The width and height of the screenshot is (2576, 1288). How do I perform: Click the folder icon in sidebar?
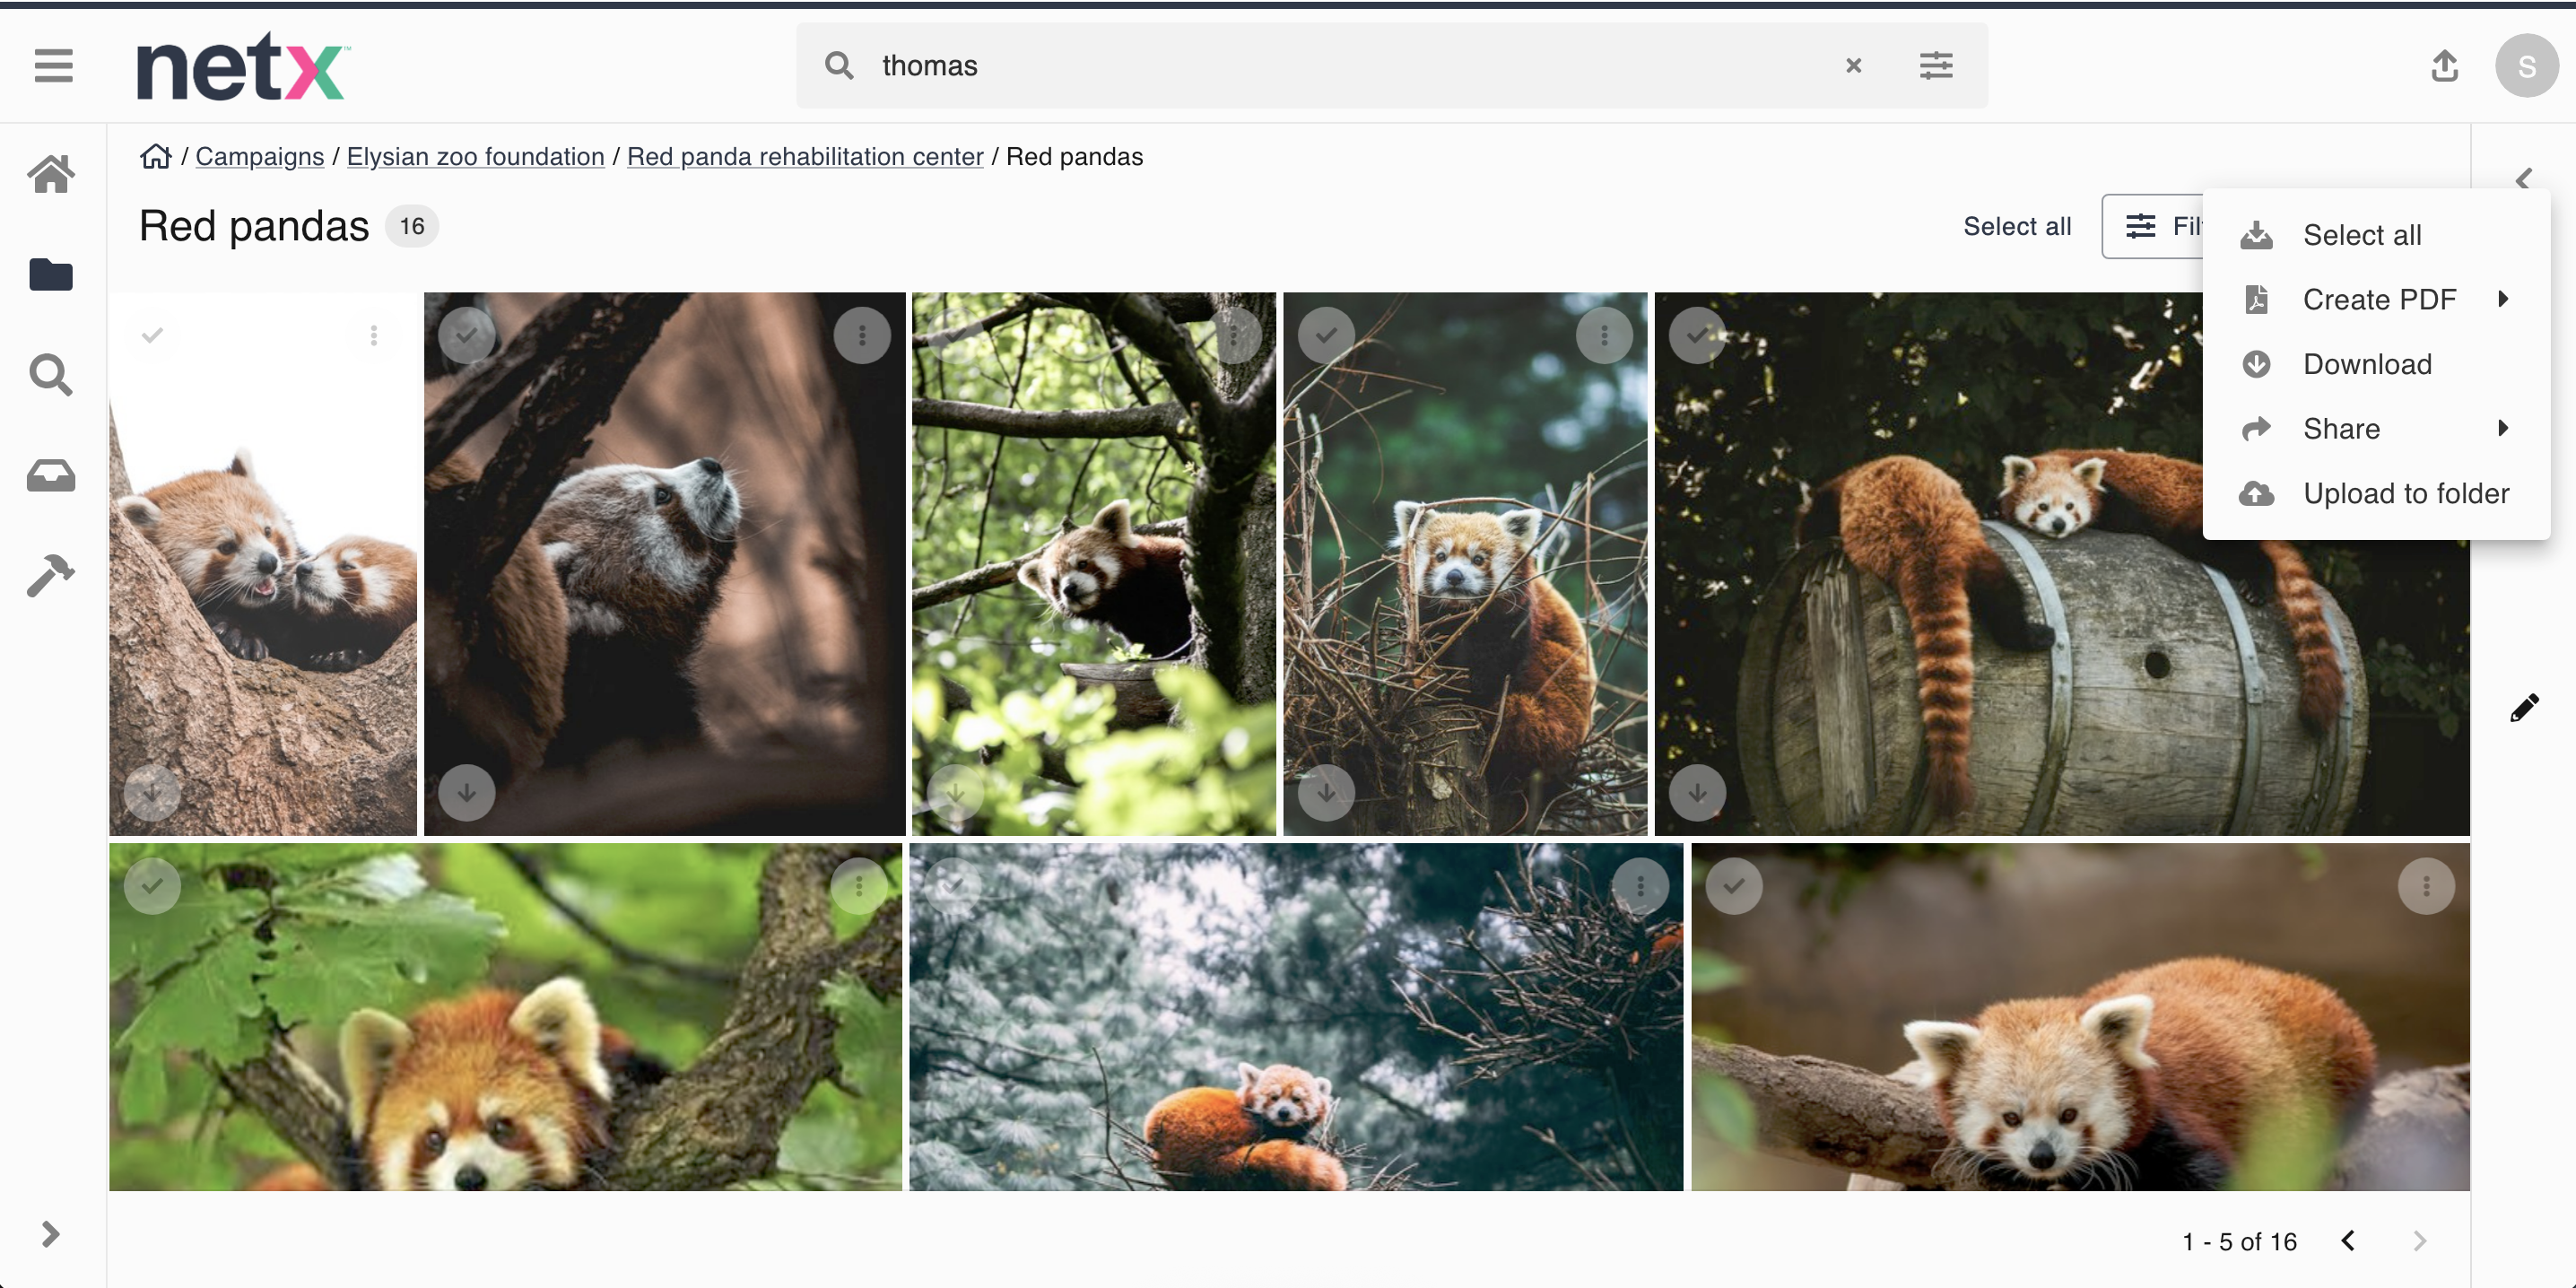[x=51, y=274]
